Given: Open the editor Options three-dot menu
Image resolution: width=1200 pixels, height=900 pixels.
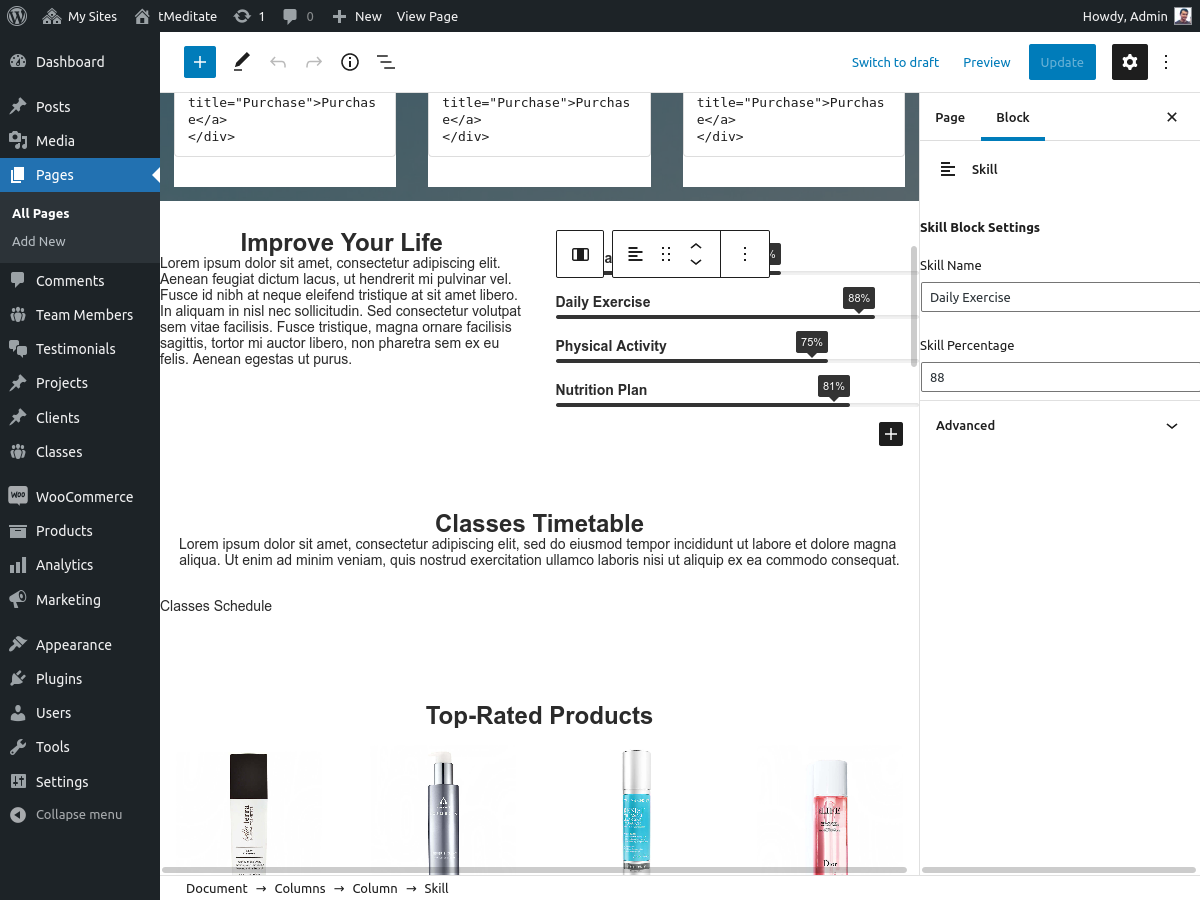Looking at the screenshot, I should click(x=1166, y=62).
